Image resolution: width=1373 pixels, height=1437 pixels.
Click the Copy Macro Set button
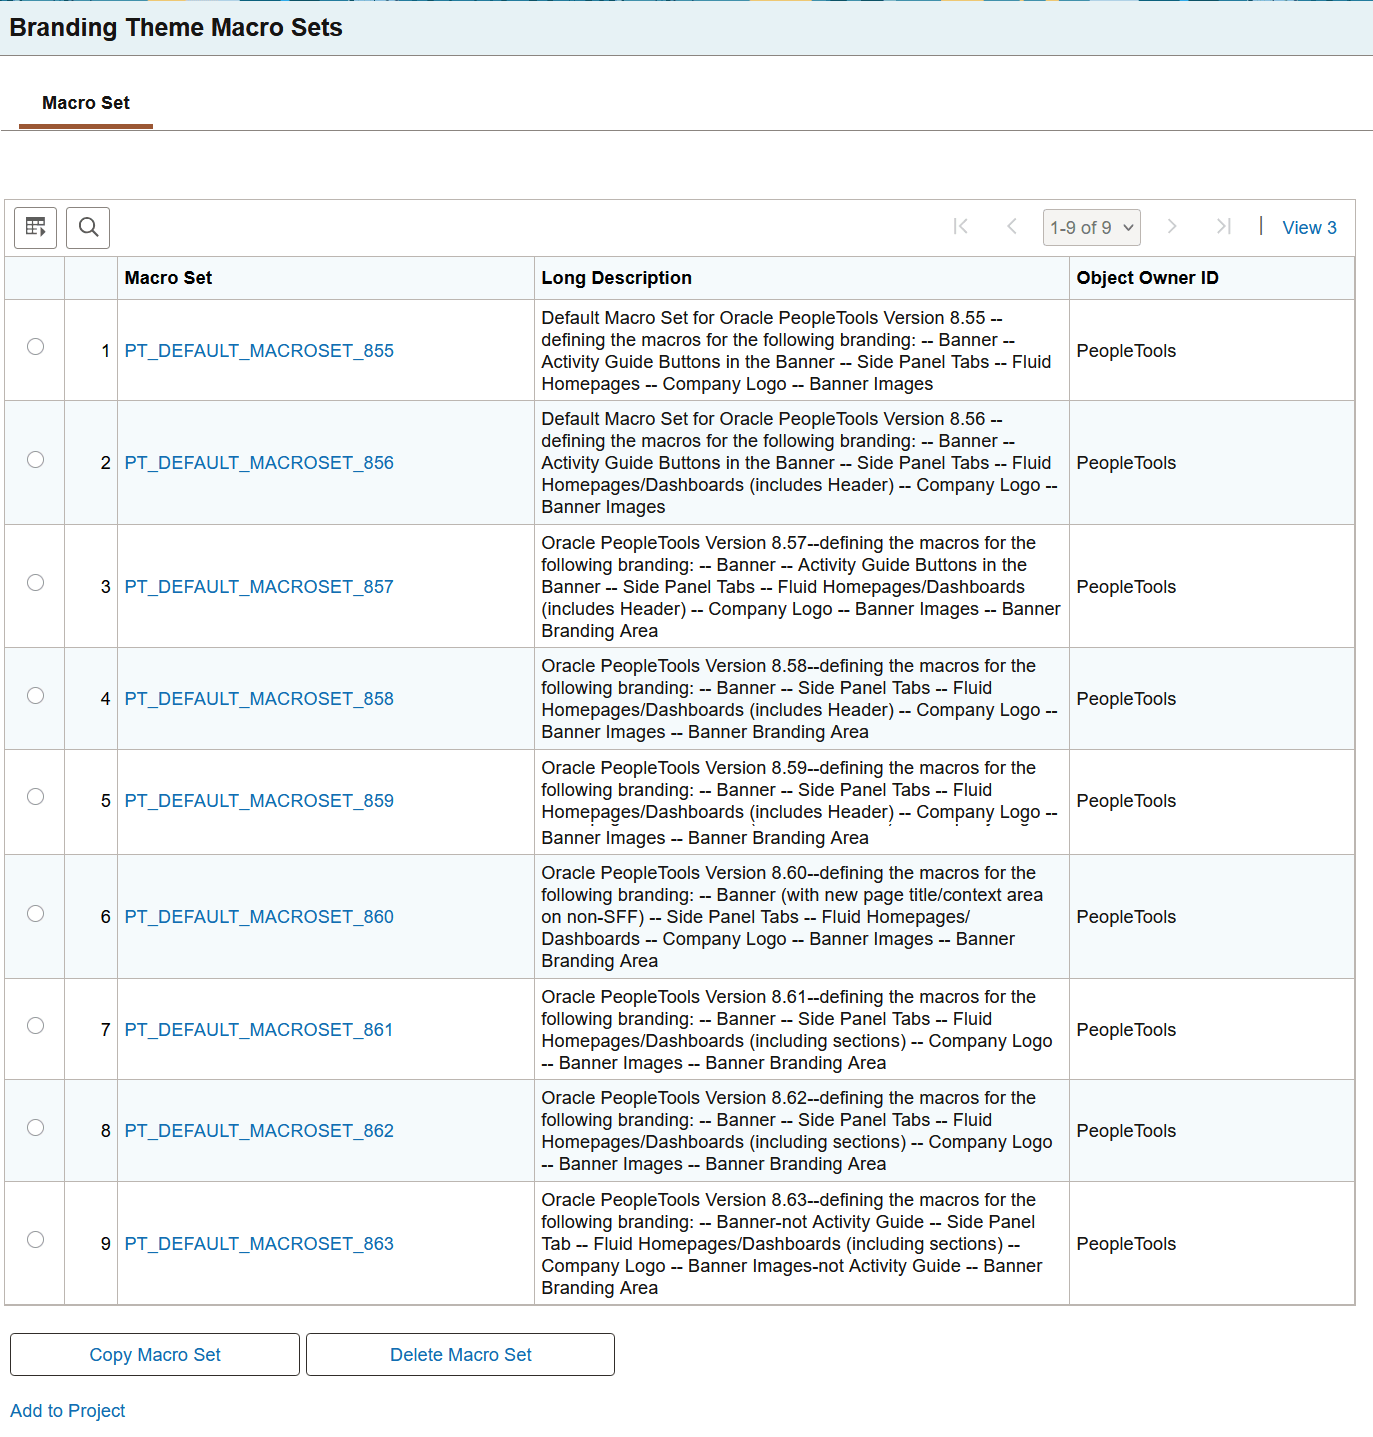(155, 1355)
